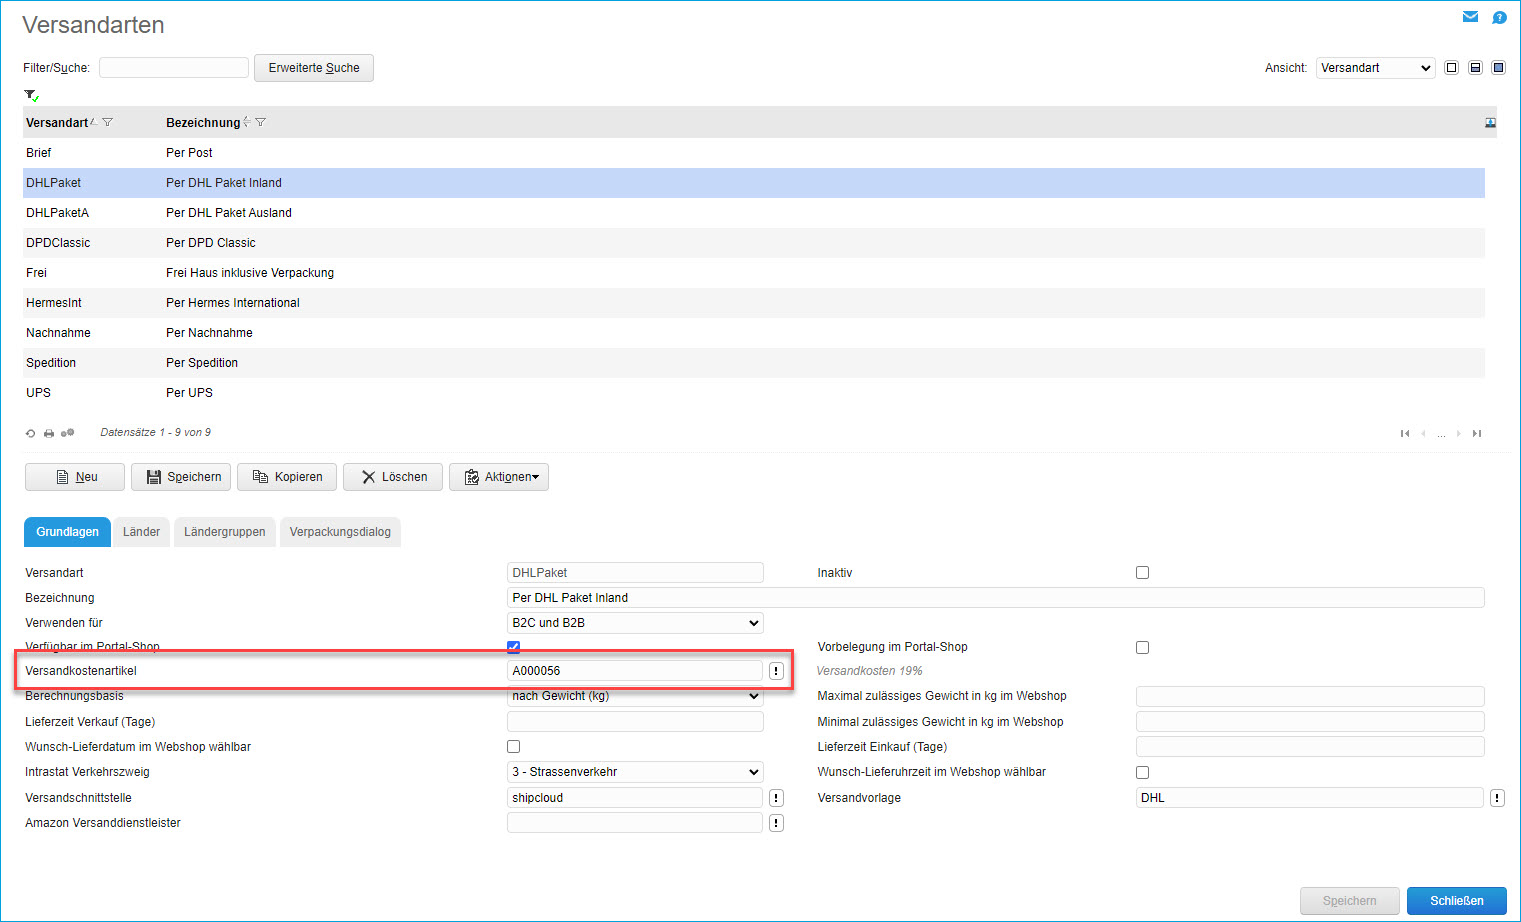Screen dimensions: 1521x922
Task: Click the blue help question mark icon
Action: click(x=1499, y=17)
